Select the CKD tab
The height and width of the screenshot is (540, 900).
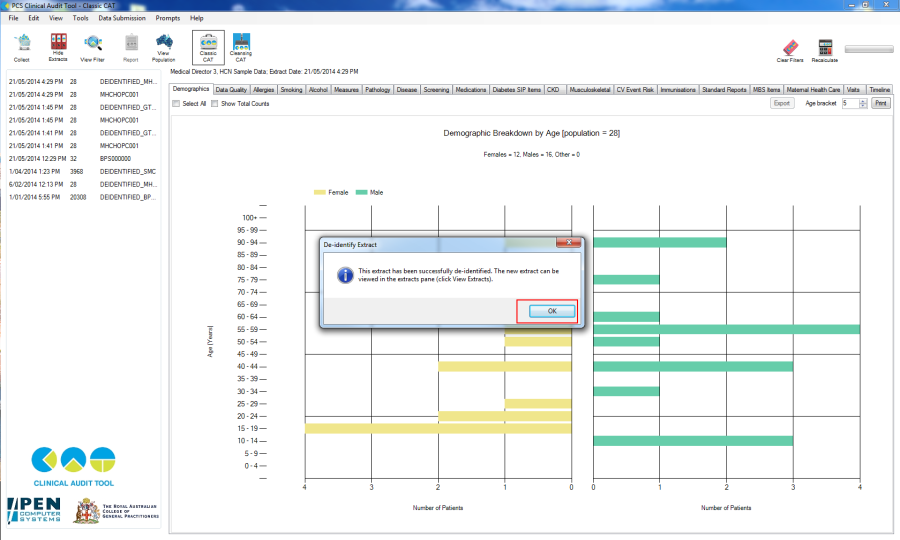[553, 90]
